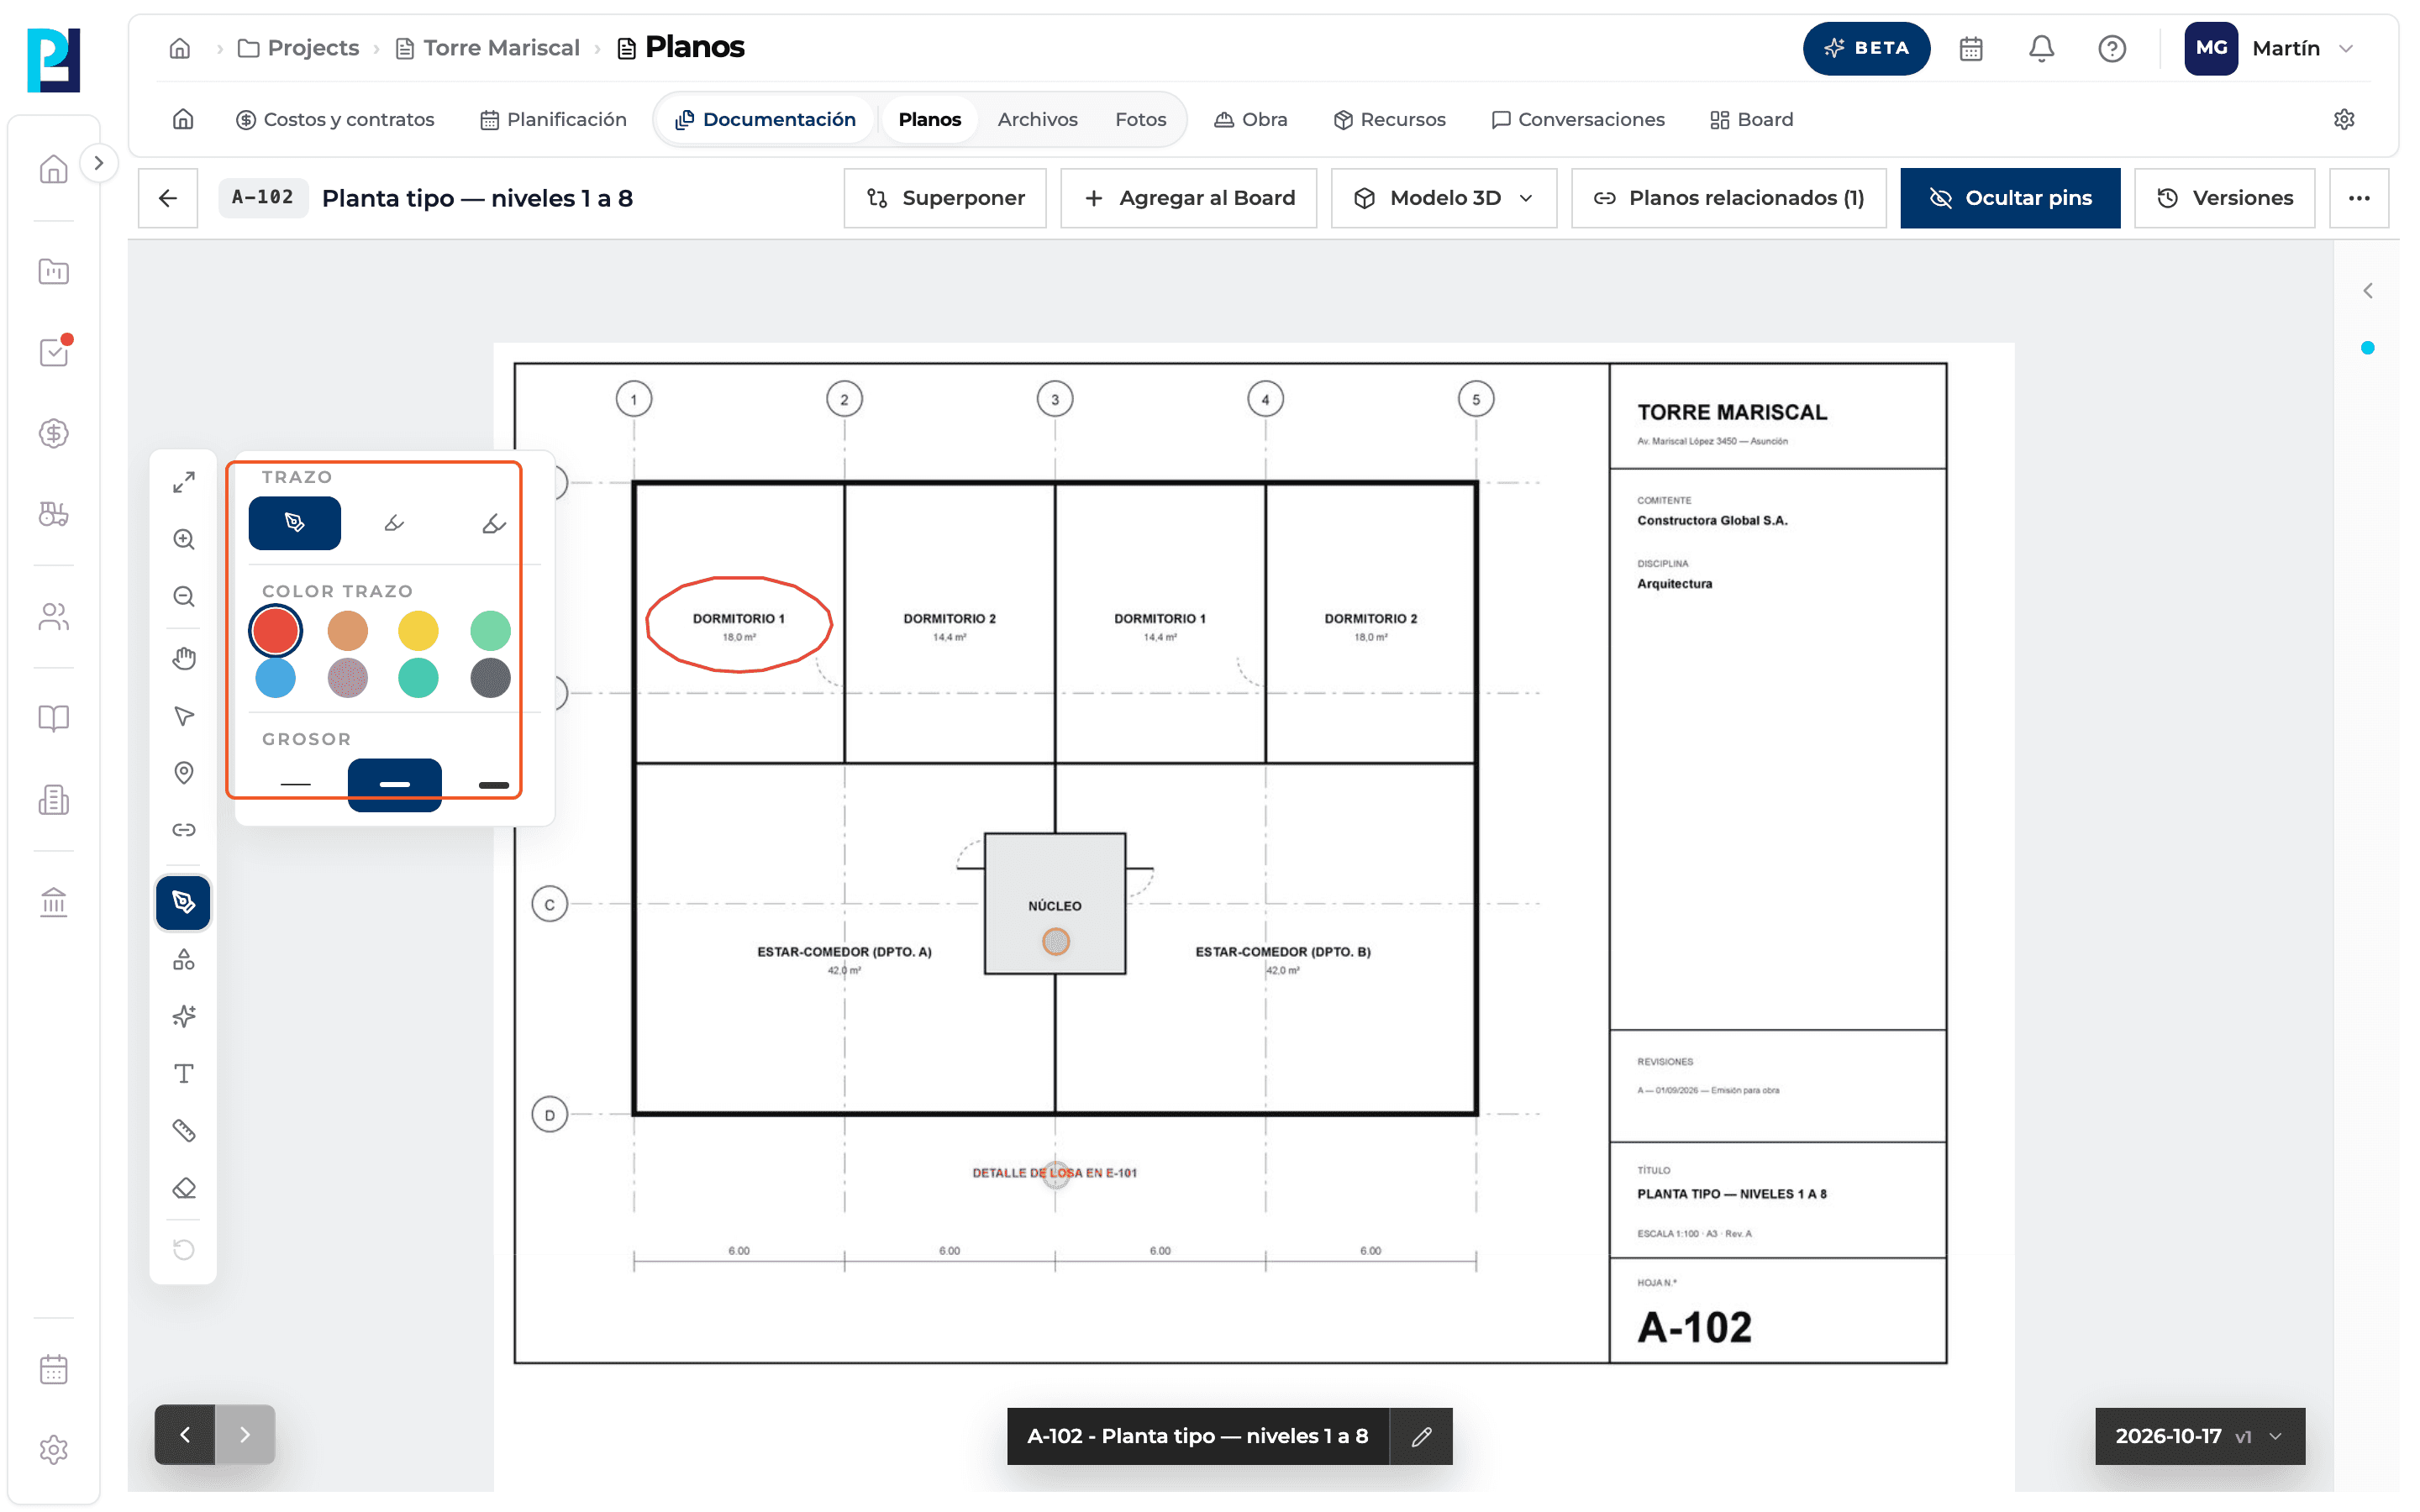Select the pan hand tool
Viewport: 2420px width, 1512px height.
point(183,658)
